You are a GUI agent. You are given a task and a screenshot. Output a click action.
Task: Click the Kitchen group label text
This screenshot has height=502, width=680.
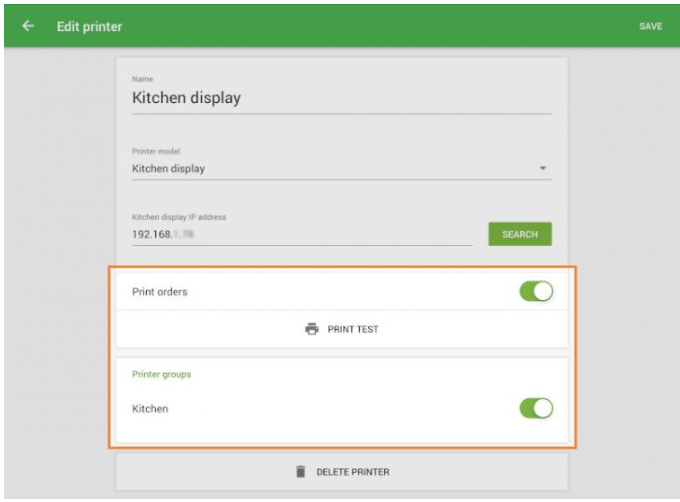(x=150, y=409)
